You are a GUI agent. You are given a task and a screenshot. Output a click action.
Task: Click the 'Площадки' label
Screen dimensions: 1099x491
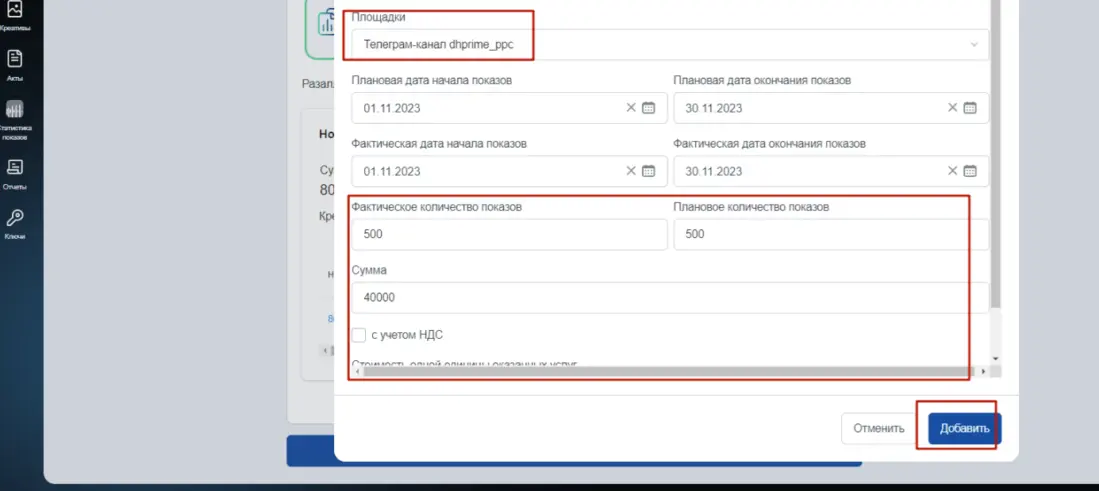[378, 17]
